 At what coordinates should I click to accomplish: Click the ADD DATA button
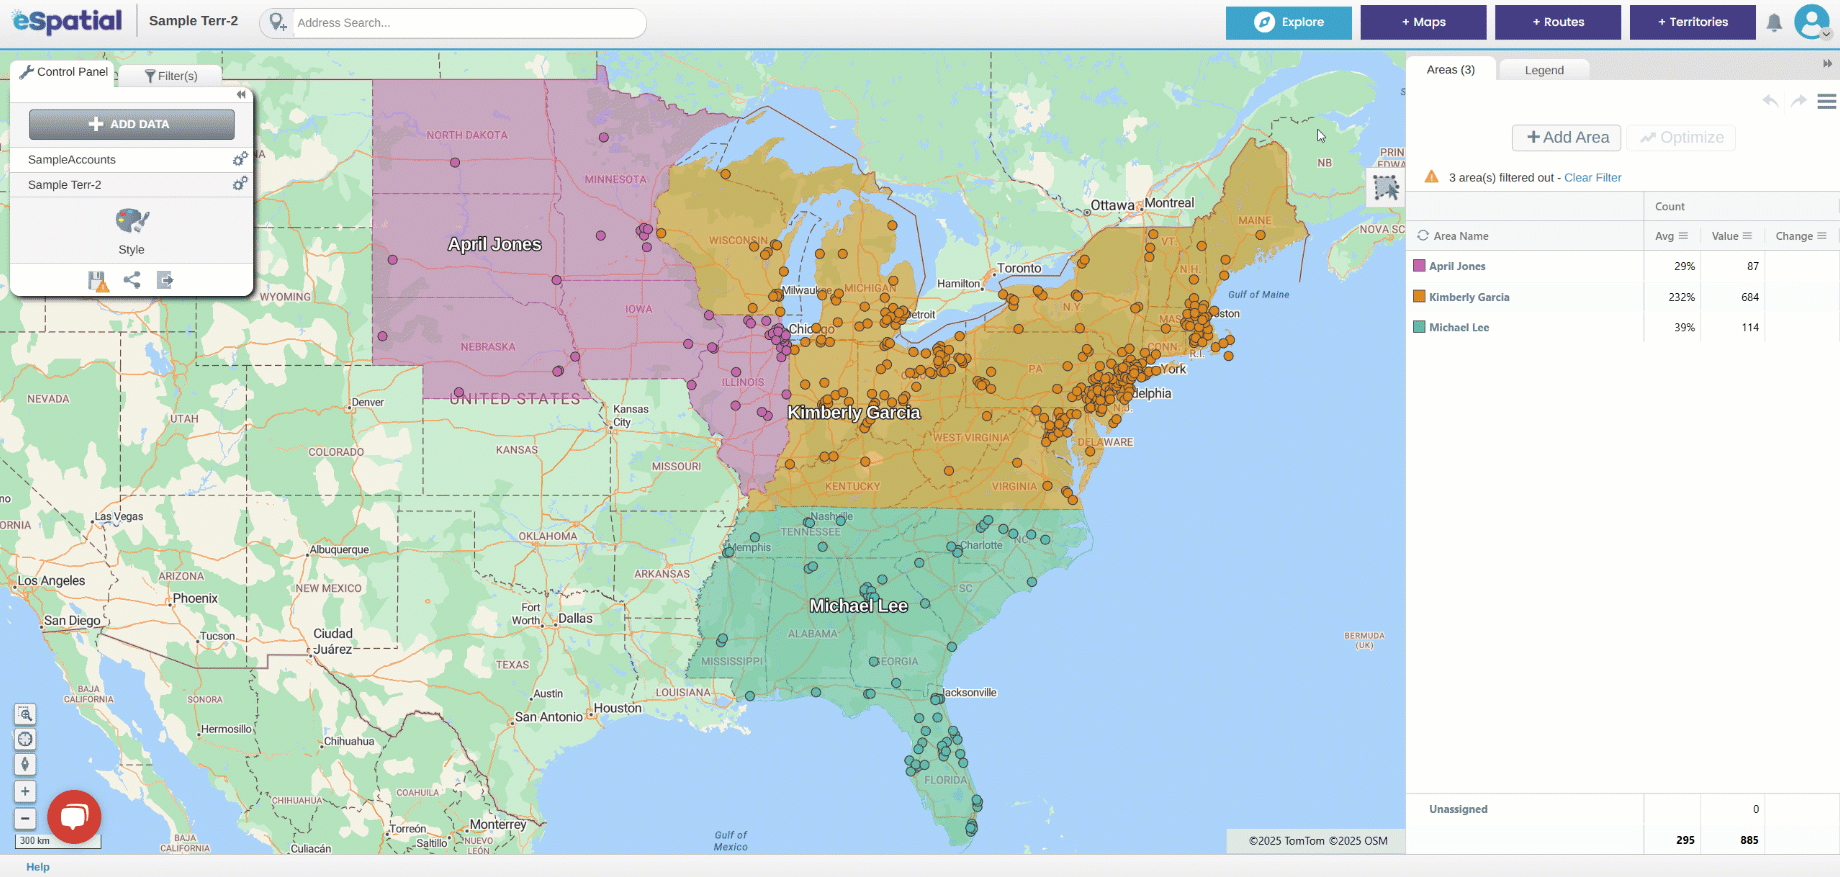(132, 124)
